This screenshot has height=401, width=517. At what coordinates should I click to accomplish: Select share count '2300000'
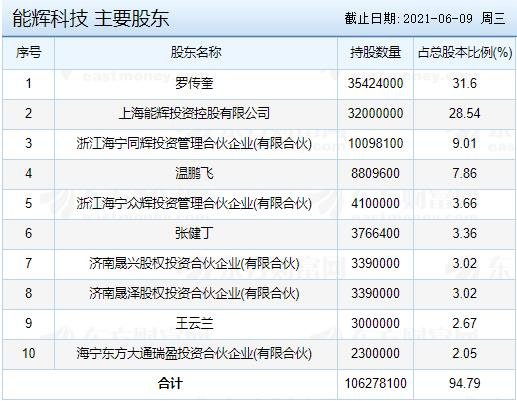[x=375, y=353]
